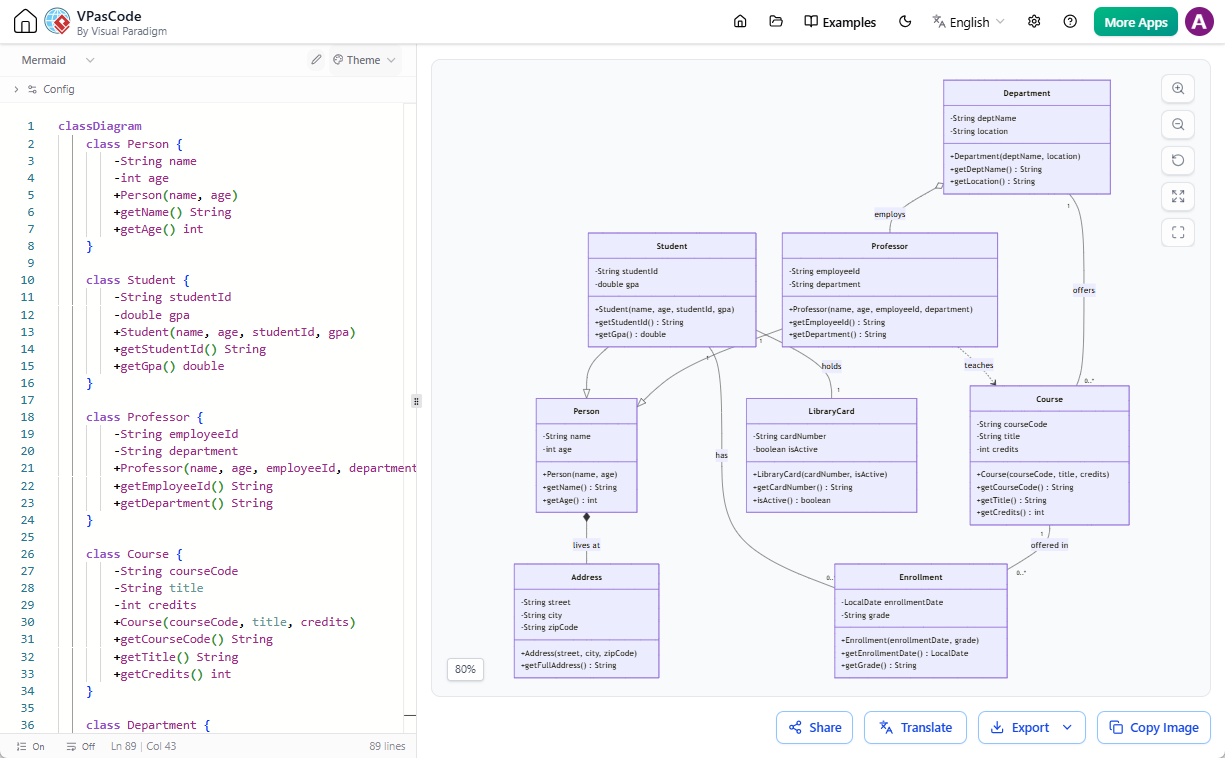The height and width of the screenshot is (758, 1225).
Task: Click the pencil edit icon
Action: click(316, 60)
